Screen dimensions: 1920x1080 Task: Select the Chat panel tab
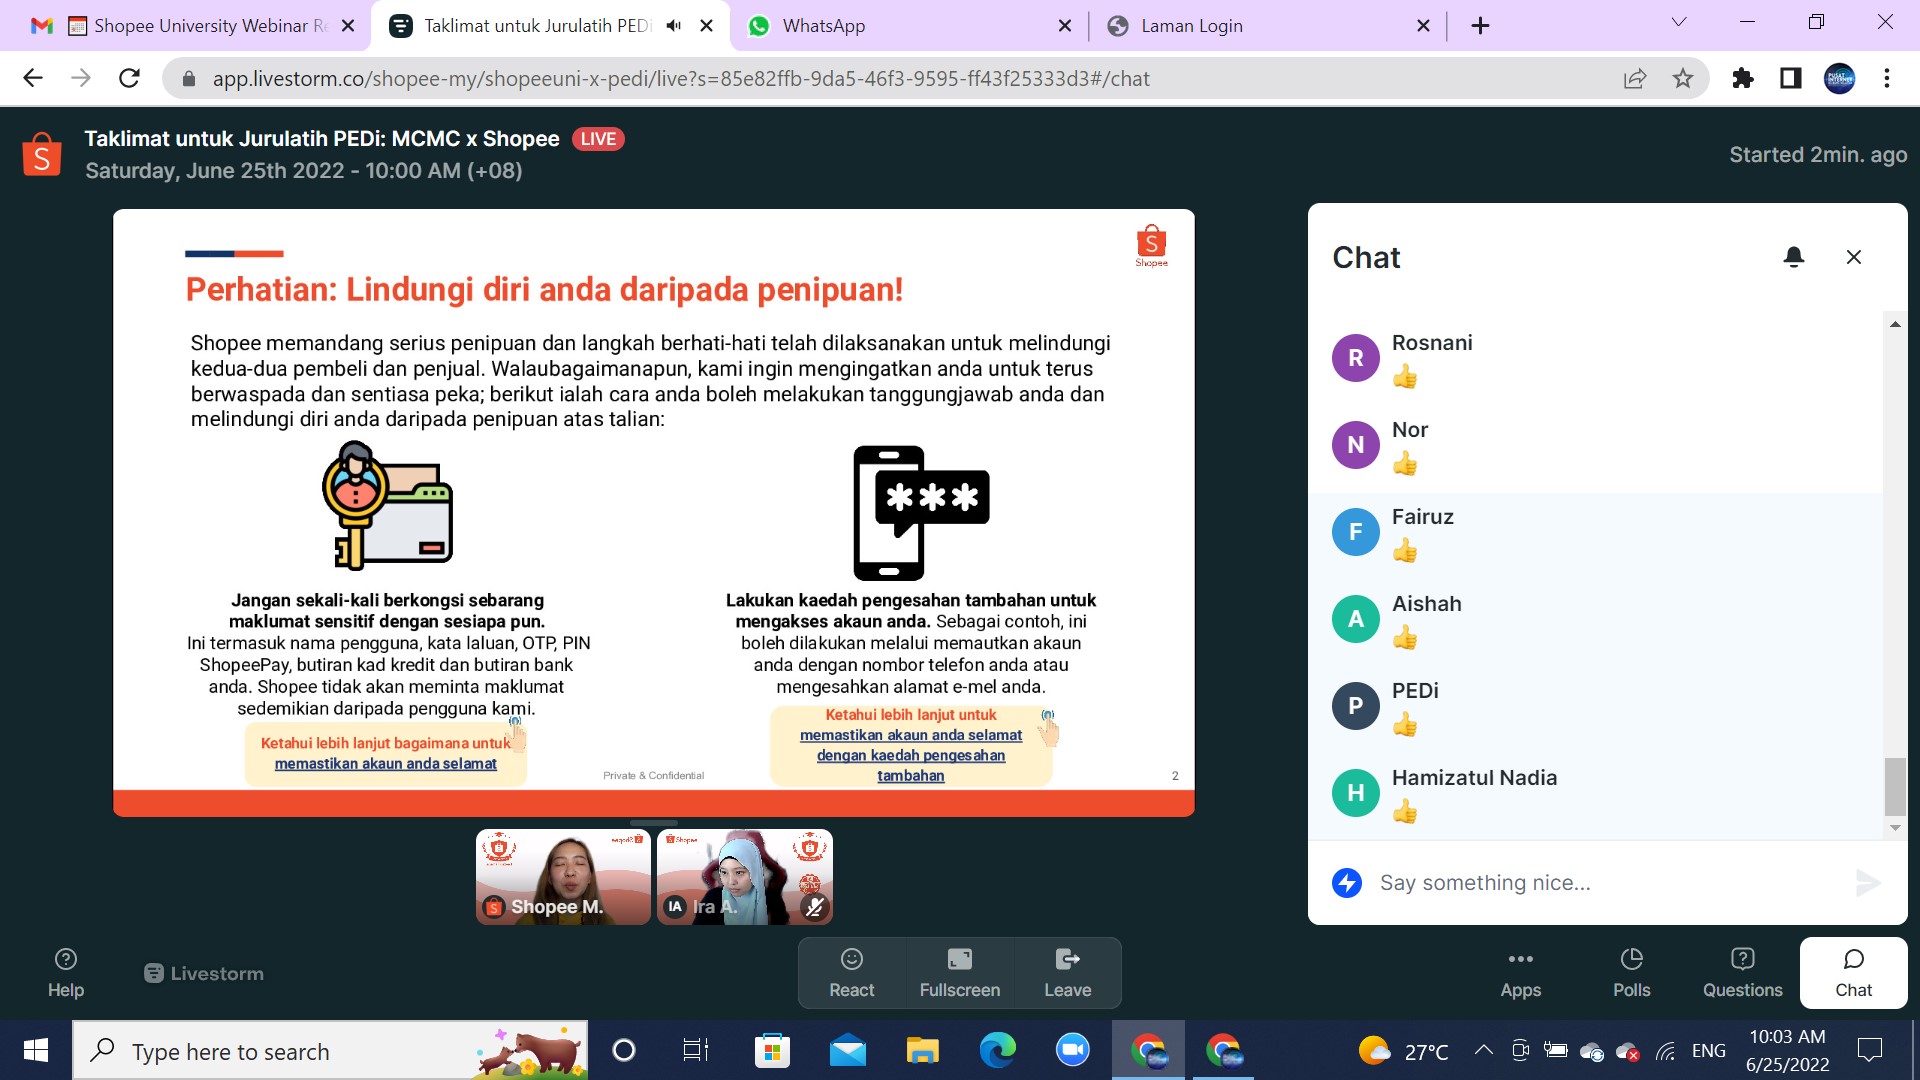click(x=1853, y=973)
